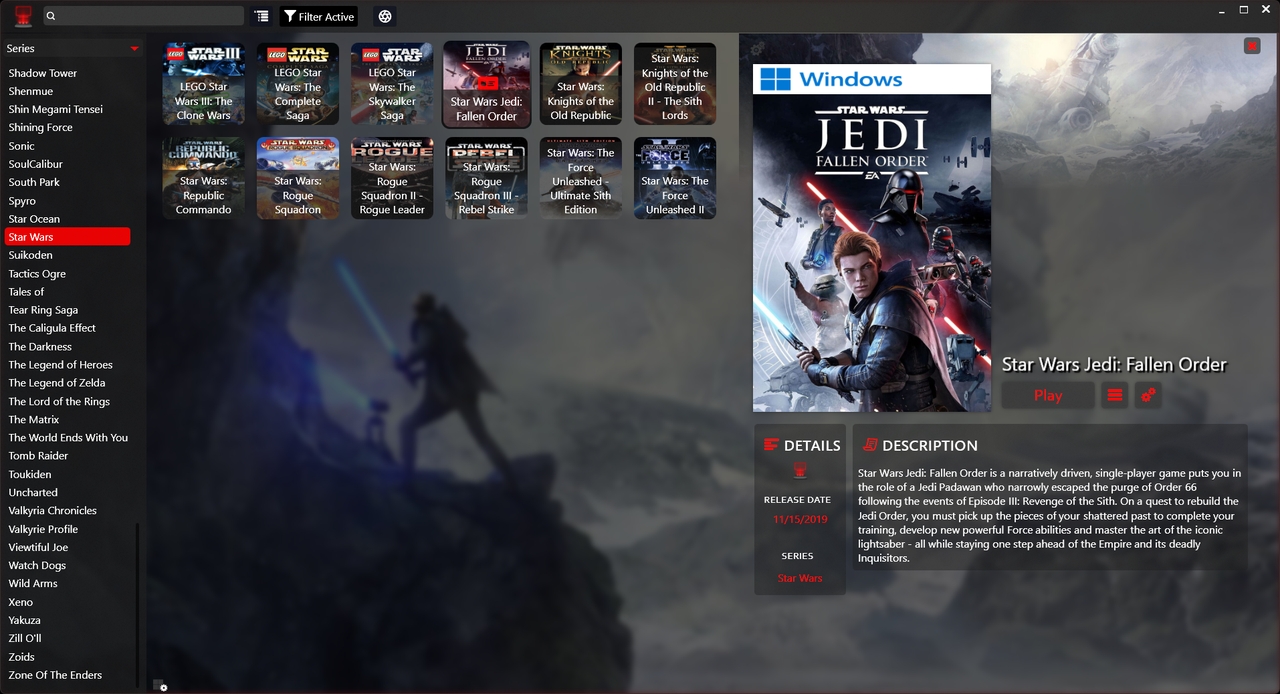Click the 11/15/2019 release date link
The height and width of the screenshot is (694, 1280).
pos(800,520)
